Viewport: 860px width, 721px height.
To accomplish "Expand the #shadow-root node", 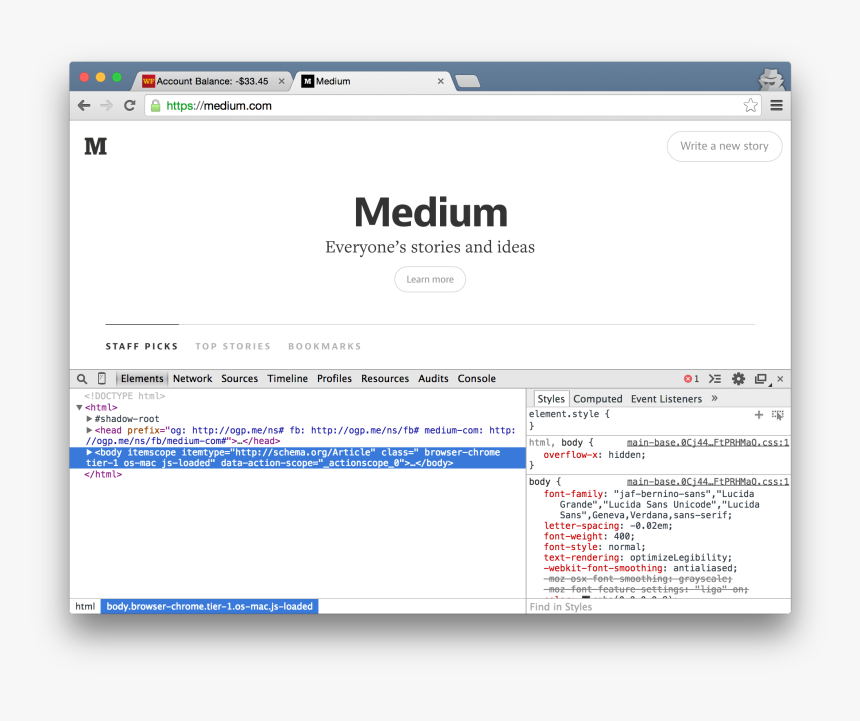I will coord(89,418).
